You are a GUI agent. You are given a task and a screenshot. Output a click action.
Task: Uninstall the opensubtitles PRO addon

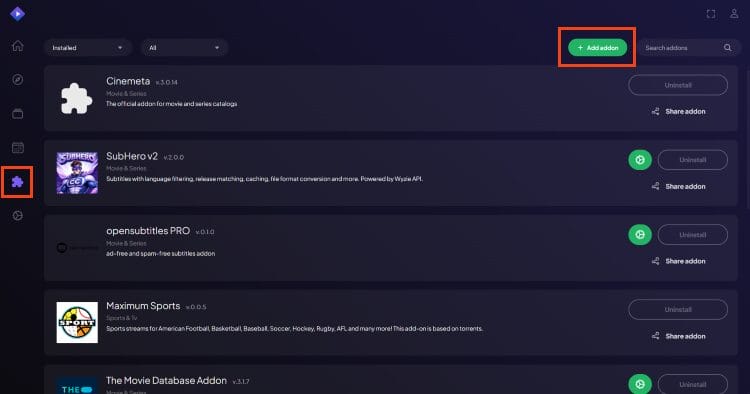coord(693,235)
